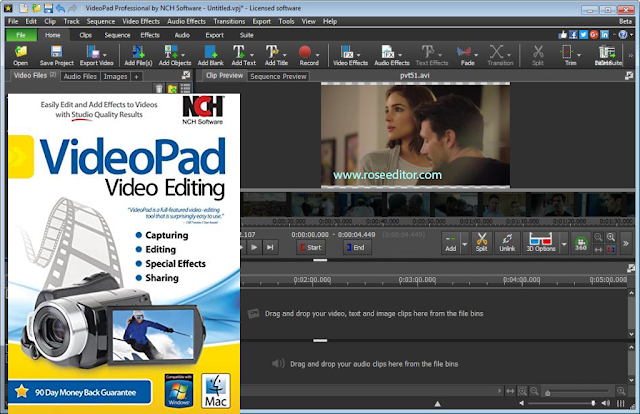The image size is (640, 414).
Task: Click the undo arrow in title bar
Action: tap(60, 8)
